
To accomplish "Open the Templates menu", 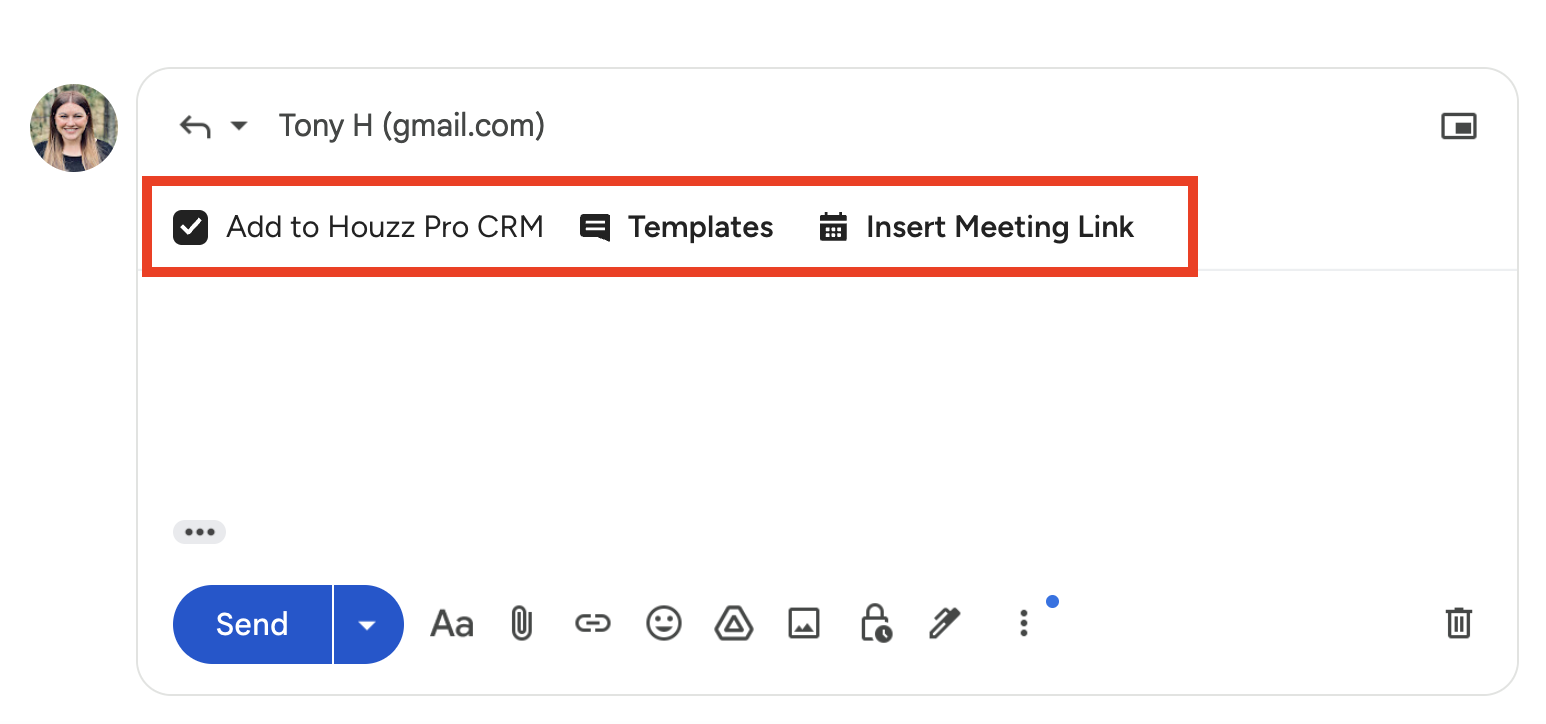I will tap(677, 228).
